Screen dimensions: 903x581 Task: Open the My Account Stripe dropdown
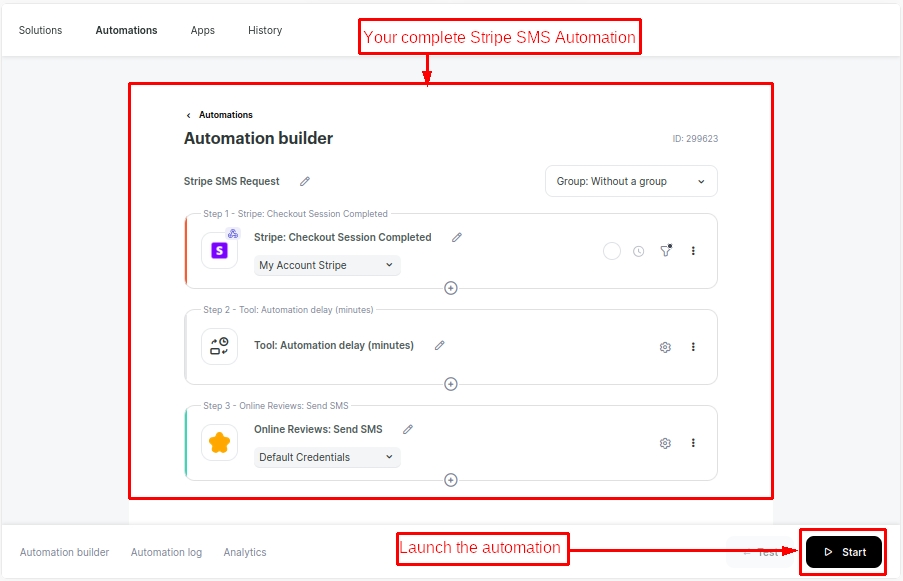(327, 266)
